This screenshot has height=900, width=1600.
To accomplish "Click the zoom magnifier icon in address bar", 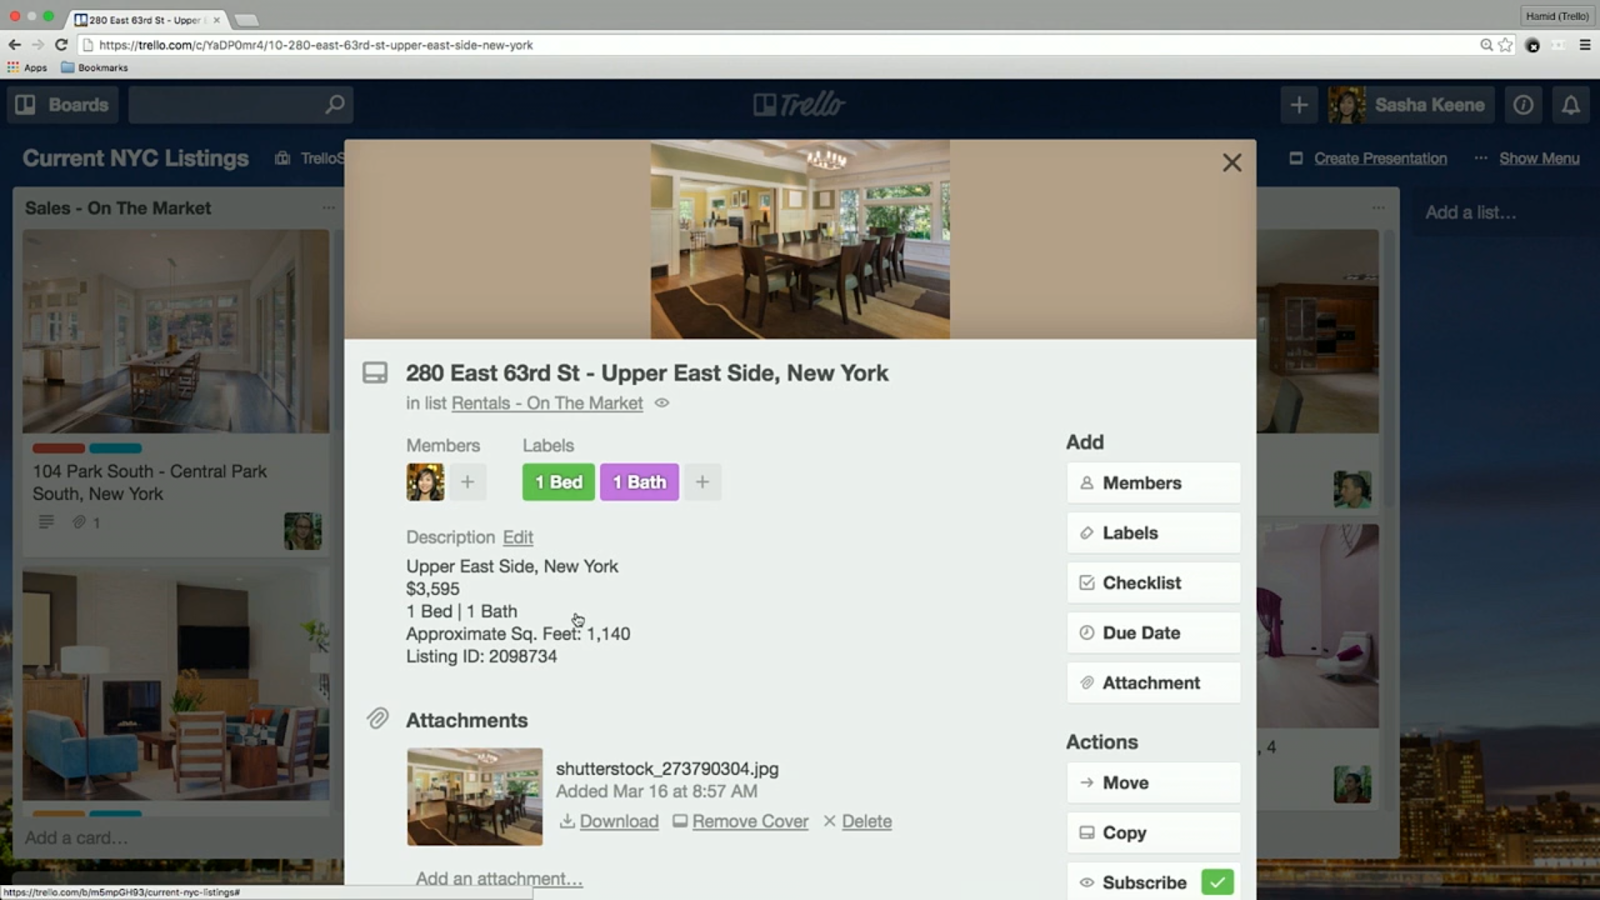I will (1486, 45).
